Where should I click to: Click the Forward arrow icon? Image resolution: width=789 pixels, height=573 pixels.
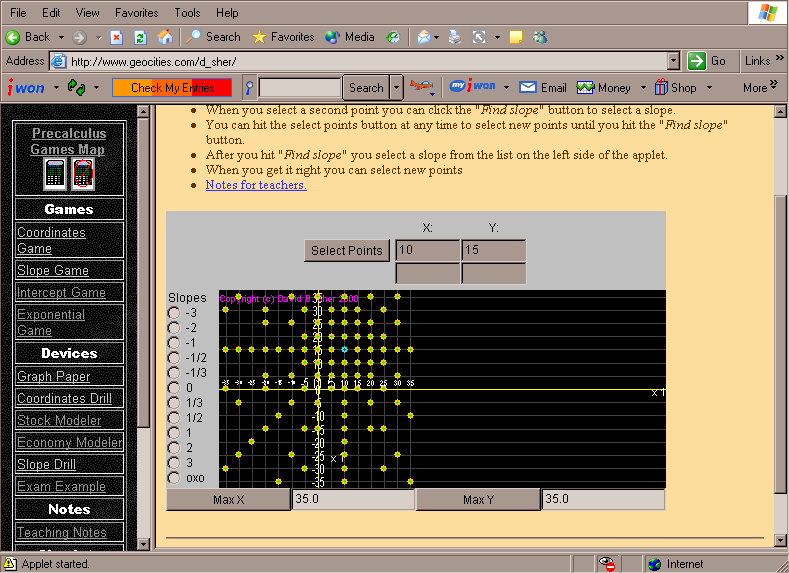click(80, 37)
